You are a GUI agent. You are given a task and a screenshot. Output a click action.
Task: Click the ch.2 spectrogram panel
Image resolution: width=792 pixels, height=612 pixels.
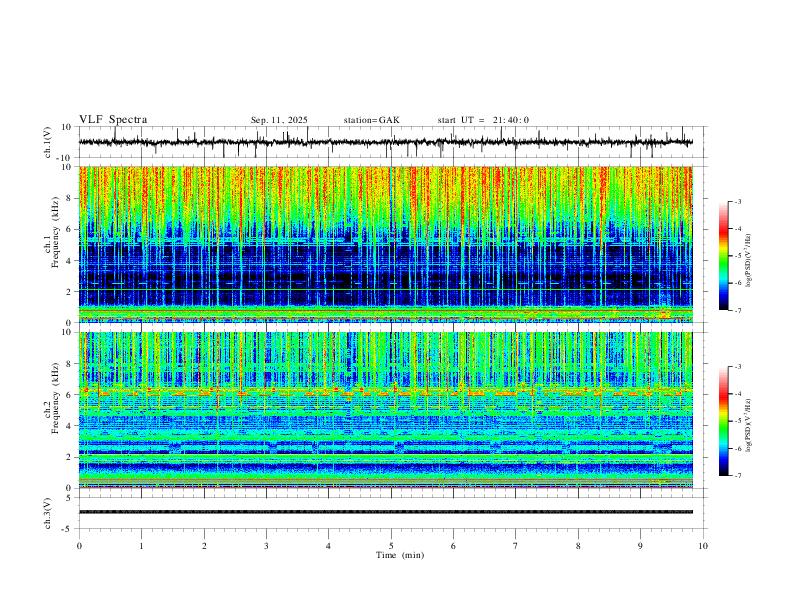[386, 410]
